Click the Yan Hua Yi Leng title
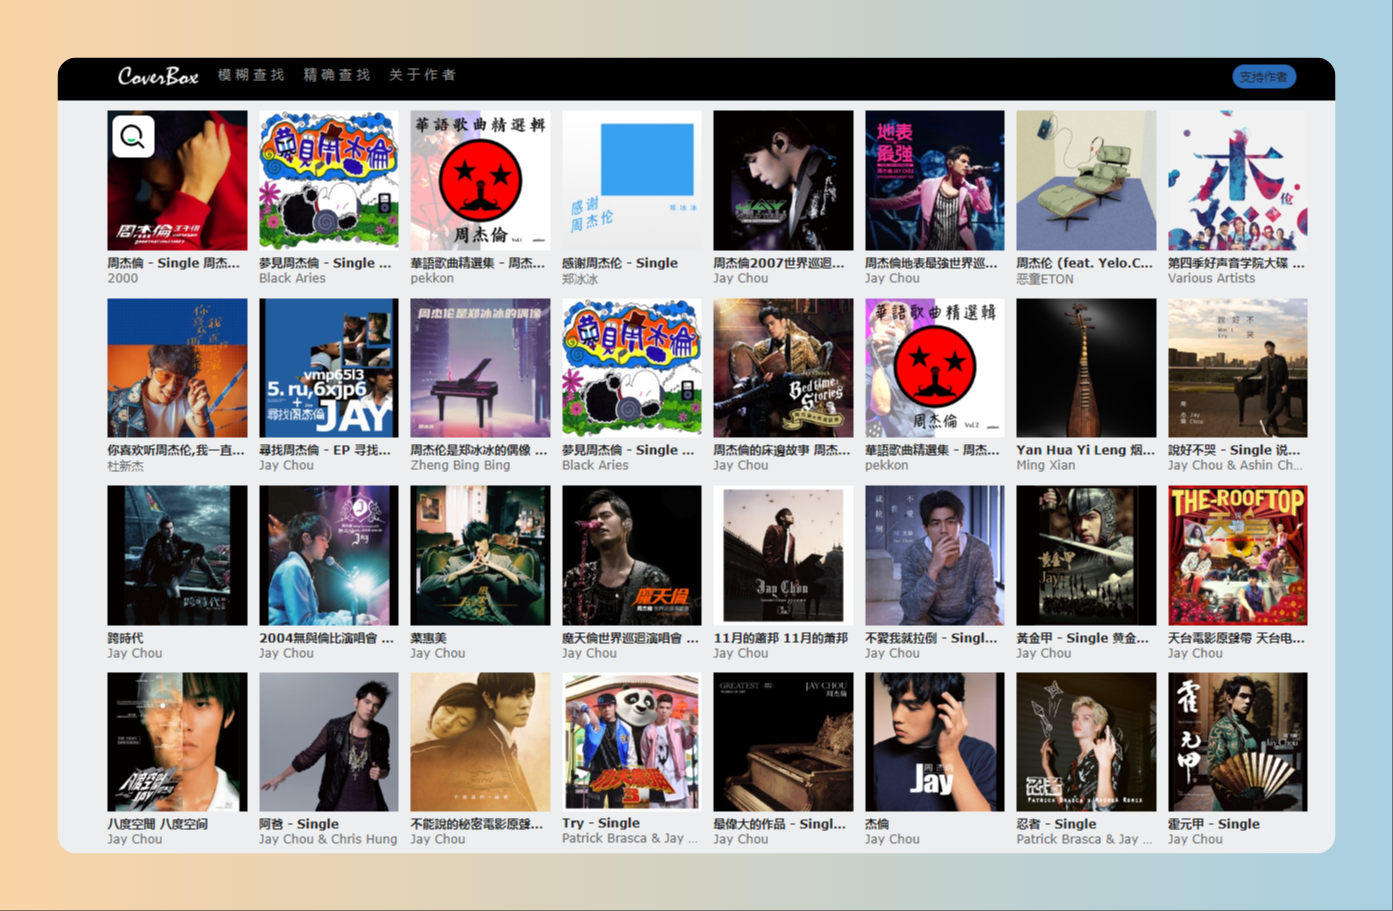 coord(1084,450)
